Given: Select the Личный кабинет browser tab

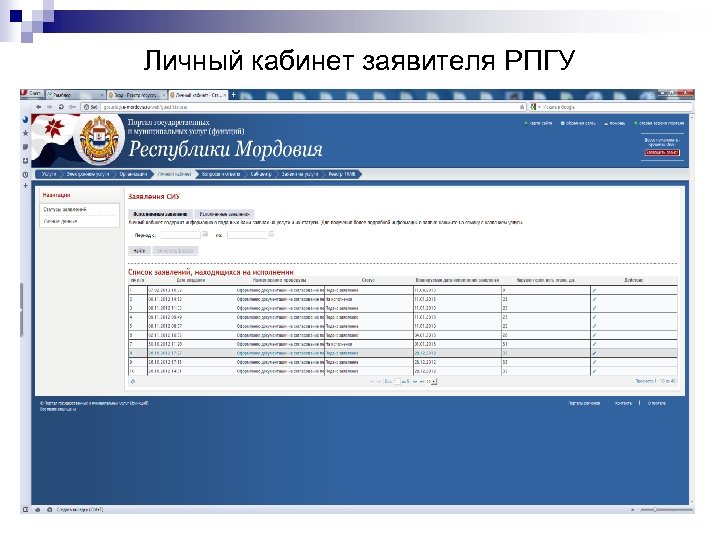Looking at the screenshot, I should pyautogui.click(x=198, y=95).
